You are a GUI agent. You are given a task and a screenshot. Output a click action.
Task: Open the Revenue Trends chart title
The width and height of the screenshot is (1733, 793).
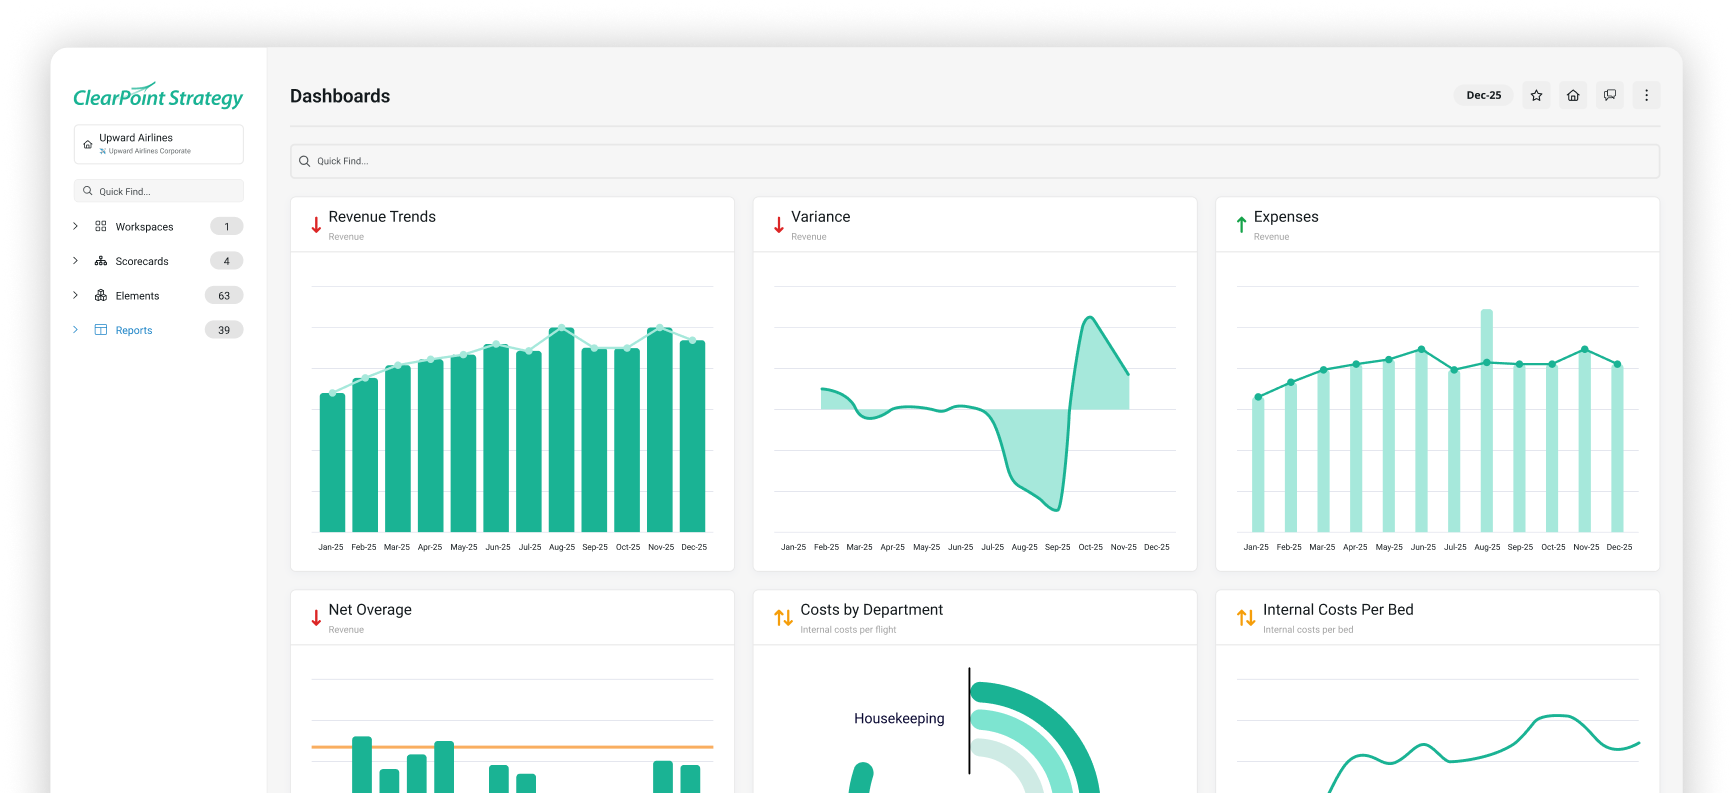[382, 217]
